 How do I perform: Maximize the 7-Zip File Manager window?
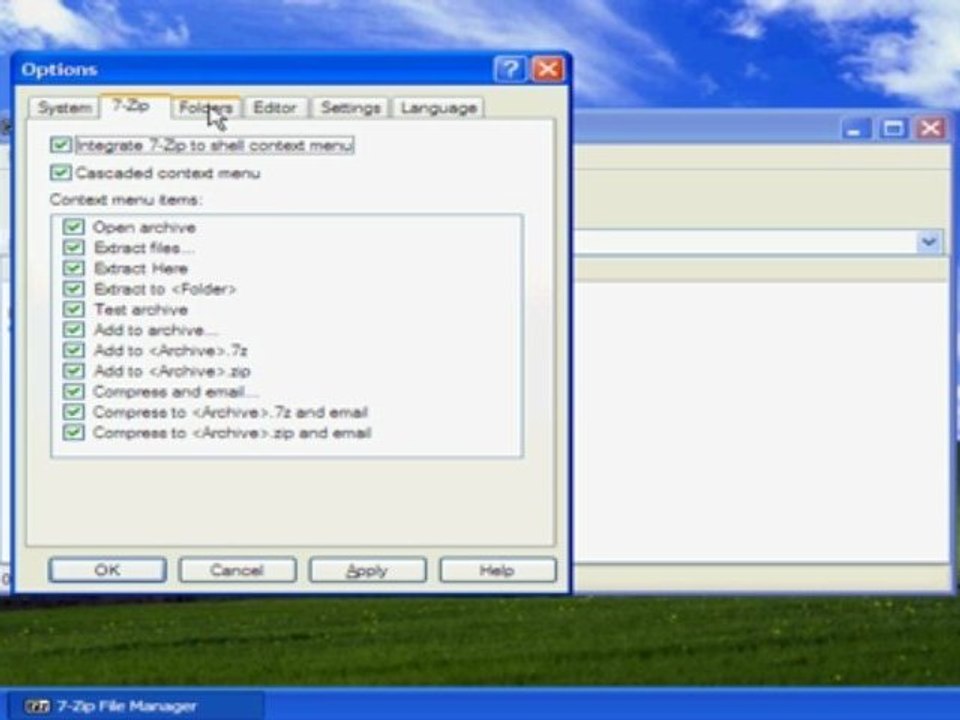tap(893, 129)
